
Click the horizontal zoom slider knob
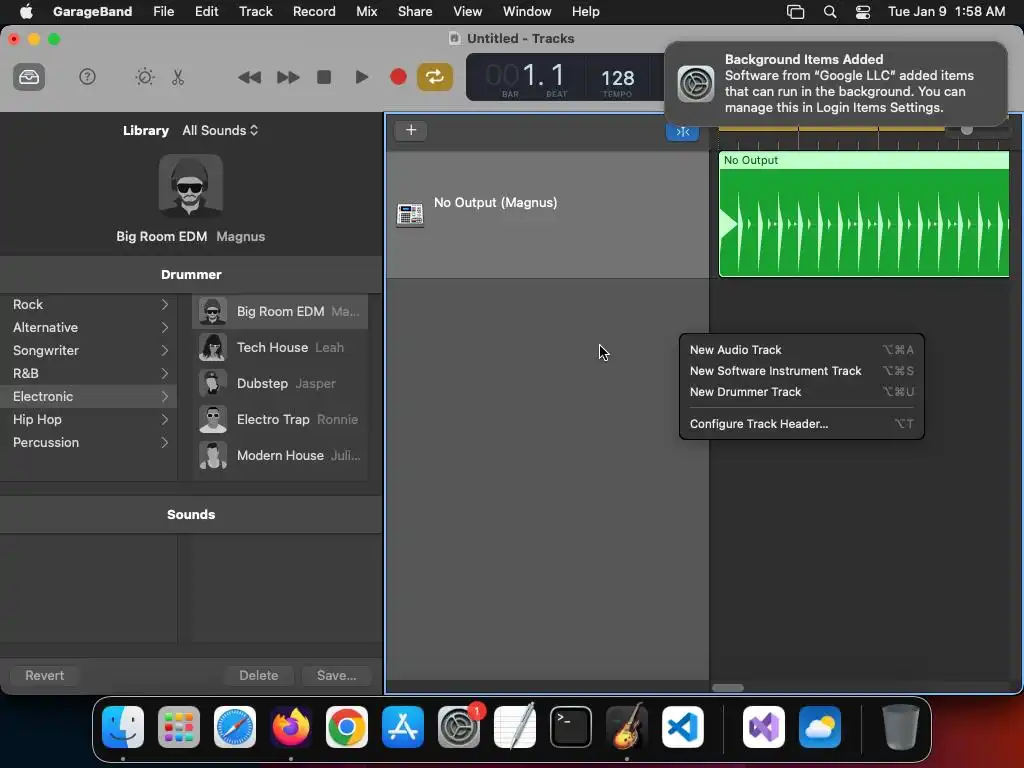tap(967, 131)
